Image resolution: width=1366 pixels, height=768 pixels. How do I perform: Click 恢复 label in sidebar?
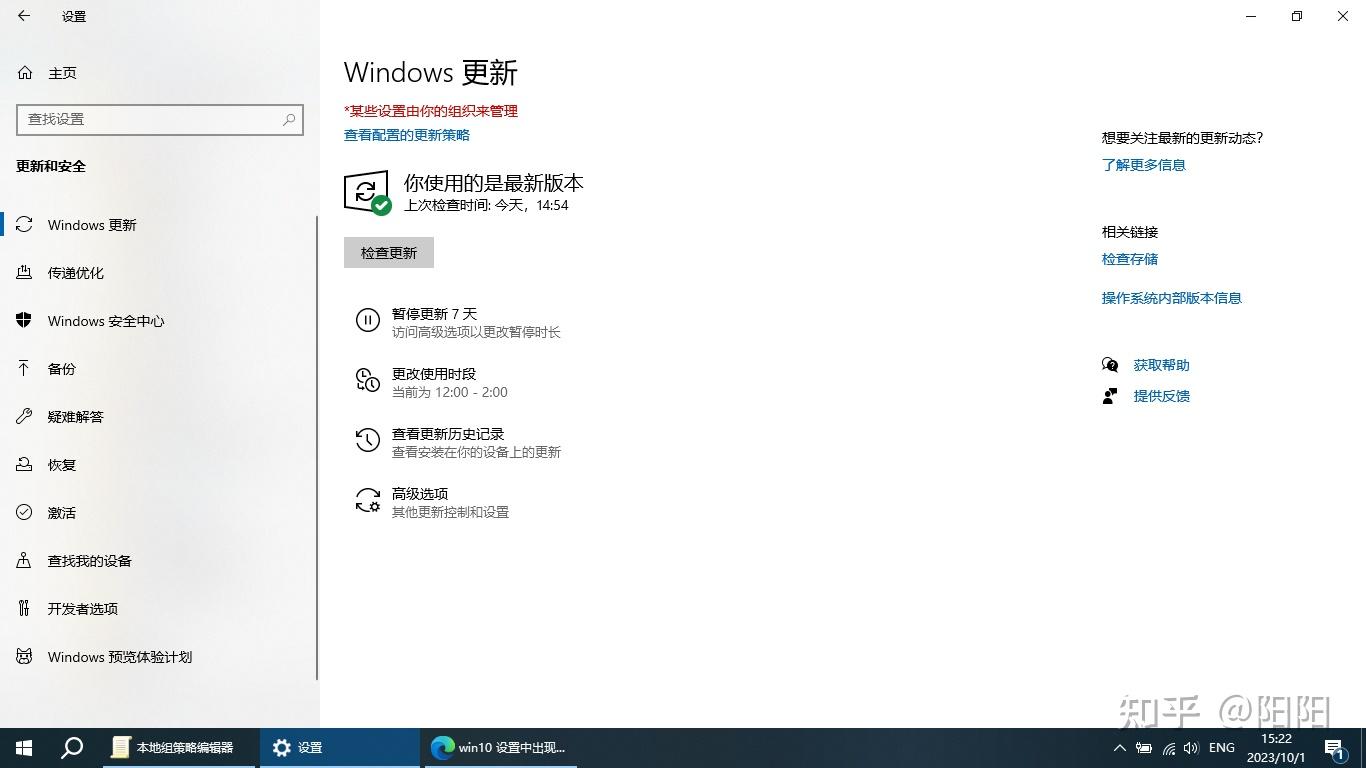[x=62, y=465]
